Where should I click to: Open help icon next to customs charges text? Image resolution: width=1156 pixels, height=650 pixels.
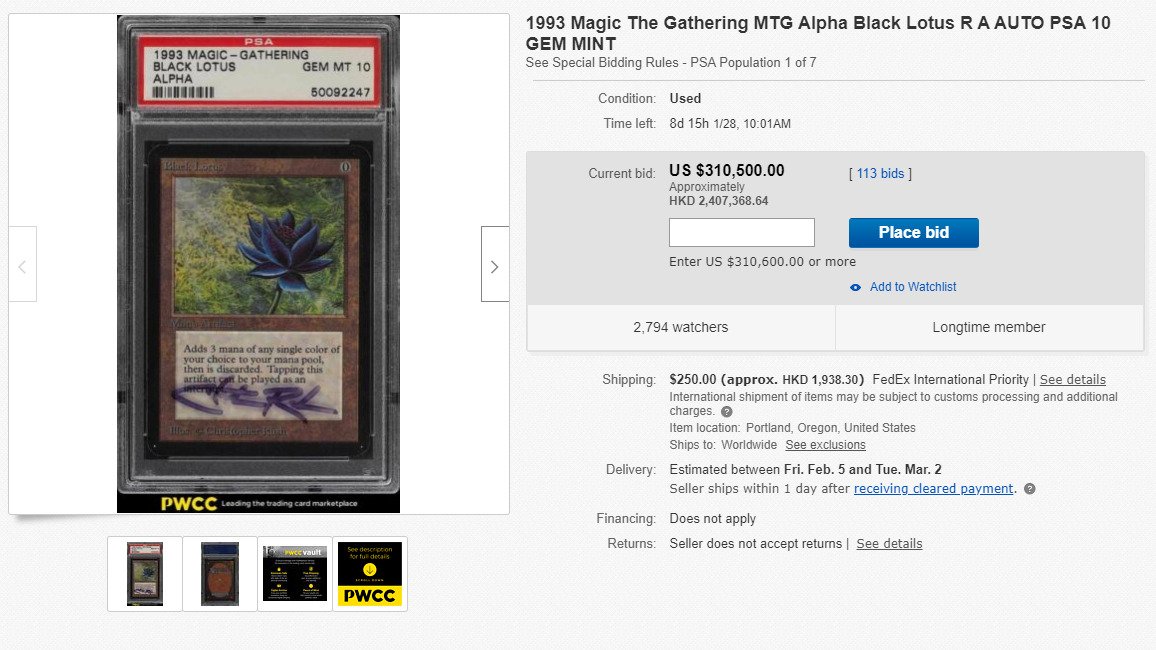pos(726,412)
